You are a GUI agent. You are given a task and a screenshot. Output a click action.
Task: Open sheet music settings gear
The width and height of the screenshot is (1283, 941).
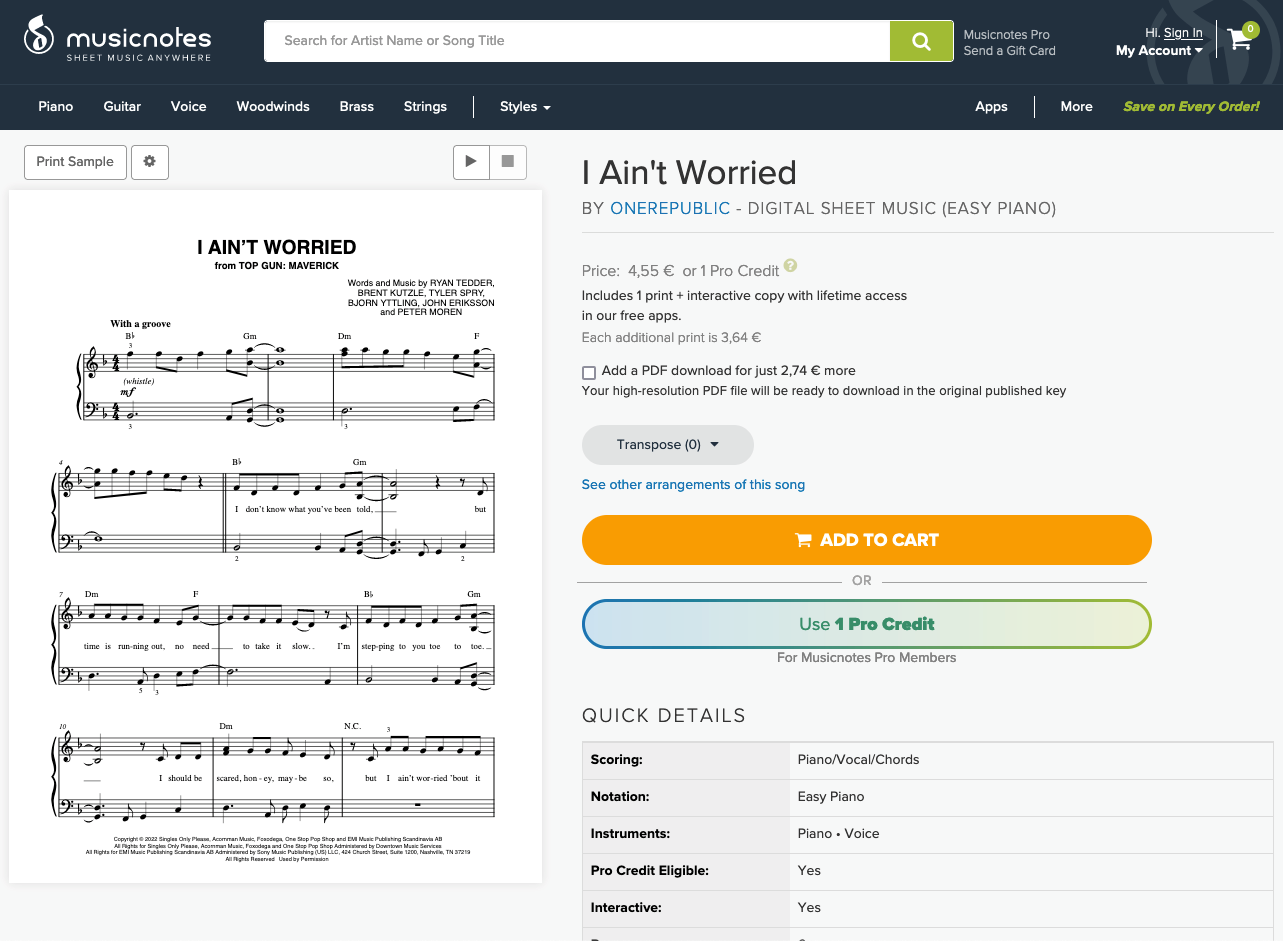(x=150, y=162)
